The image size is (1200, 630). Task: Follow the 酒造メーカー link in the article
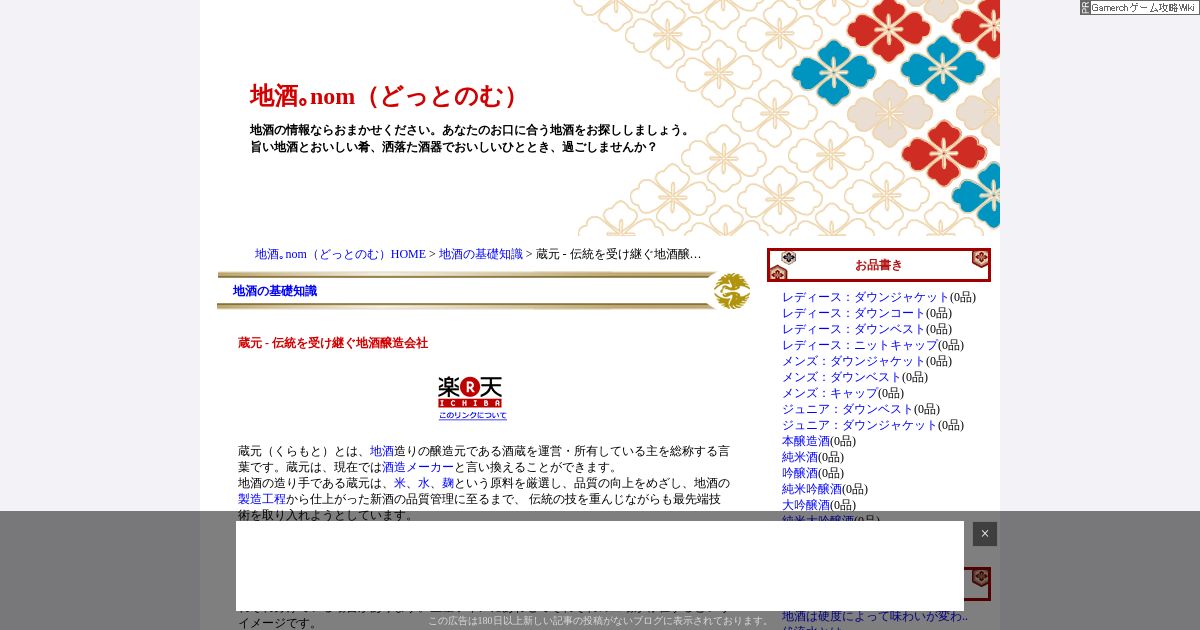click(x=418, y=467)
